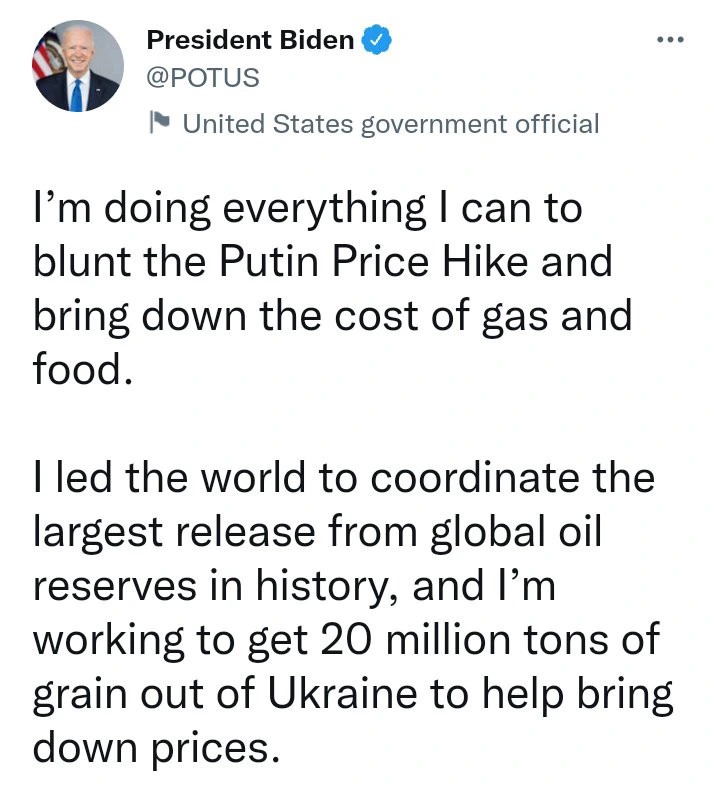The width and height of the screenshot is (720, 786).
Task: Click the word "working" in the tweet
Action: coord(109,642)
